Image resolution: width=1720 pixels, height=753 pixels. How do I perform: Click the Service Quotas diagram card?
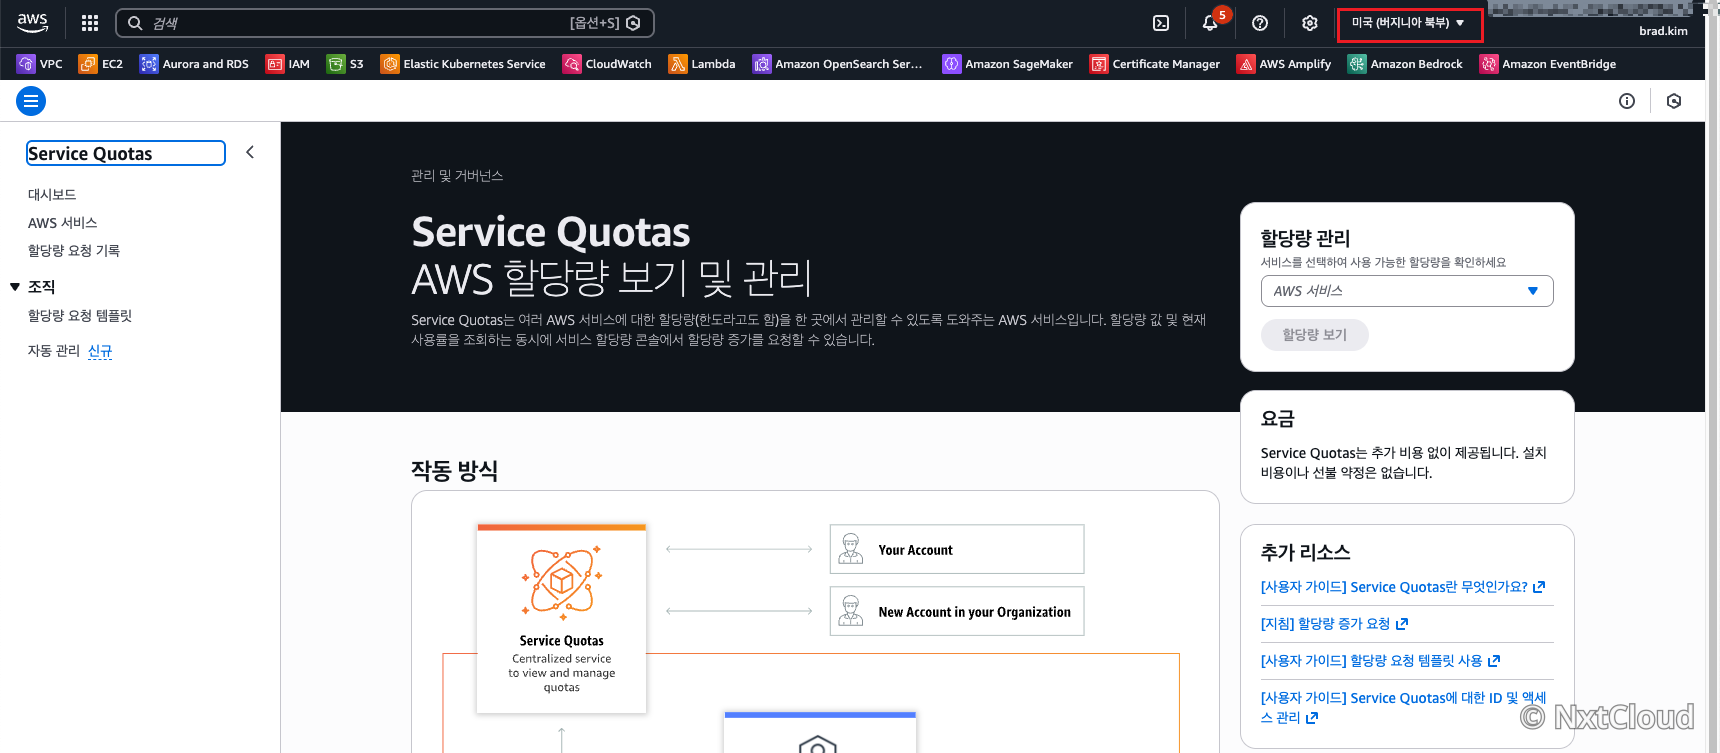pos(562,618)
